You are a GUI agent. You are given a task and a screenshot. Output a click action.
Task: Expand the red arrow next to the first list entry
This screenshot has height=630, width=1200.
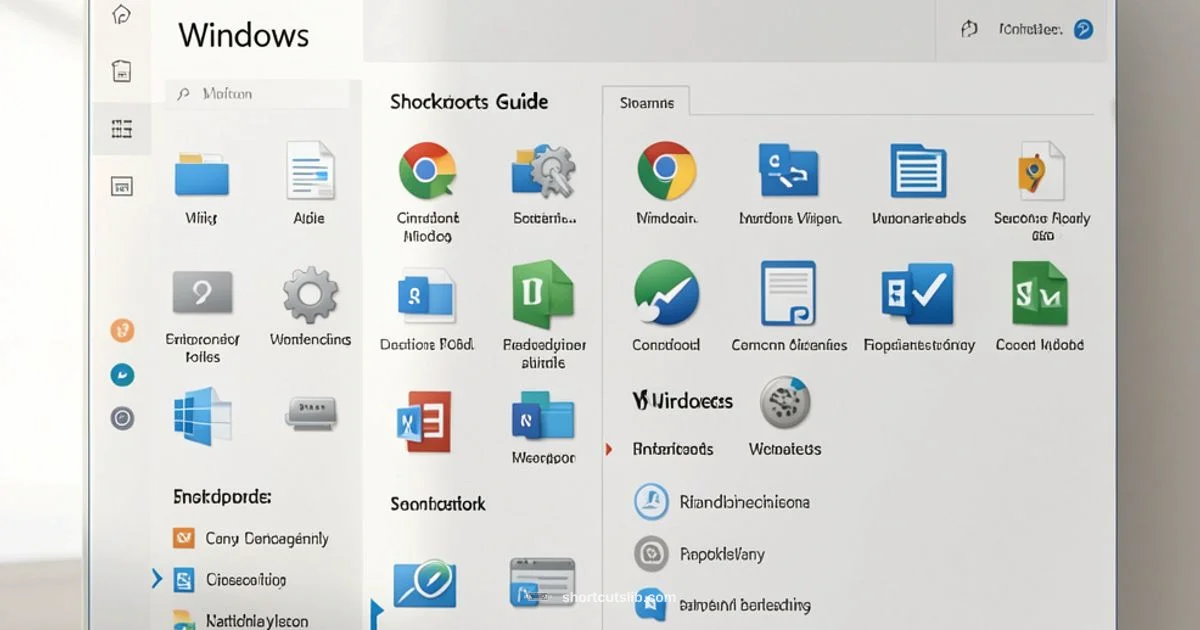(x=610, y=449)
